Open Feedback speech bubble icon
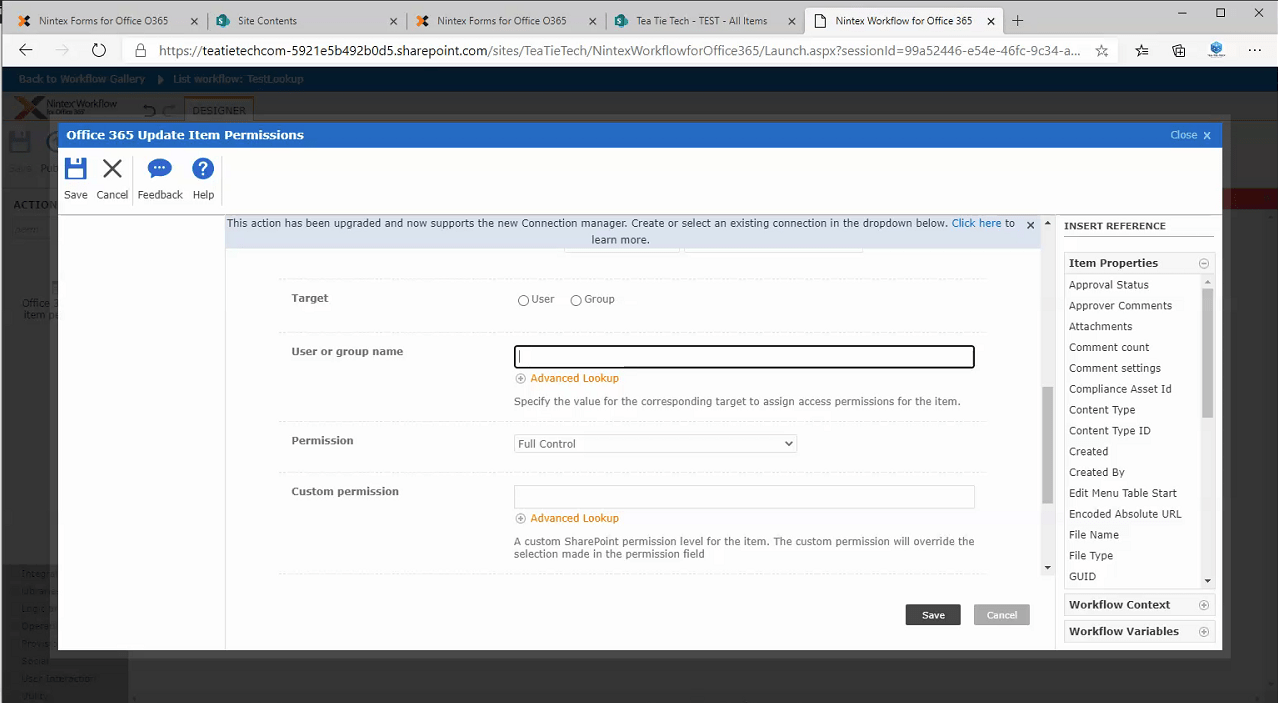The image size is (1278, 703). click(160, 169)
